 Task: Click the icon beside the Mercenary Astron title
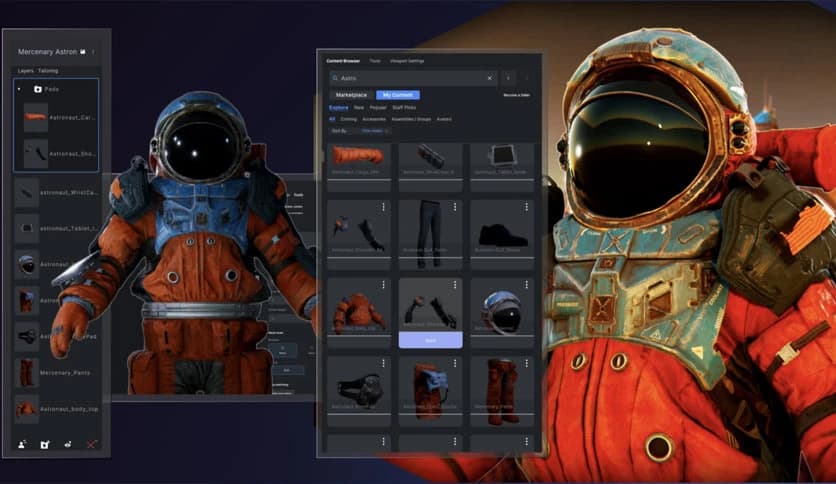83,52
